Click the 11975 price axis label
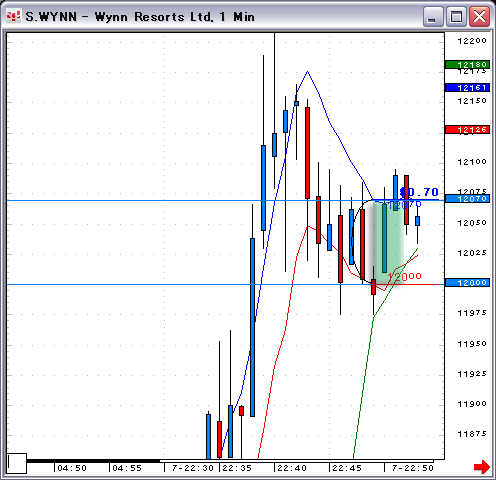Image resolution: width=496 pixels, height=480 pixels. click(x=472, y=313)
